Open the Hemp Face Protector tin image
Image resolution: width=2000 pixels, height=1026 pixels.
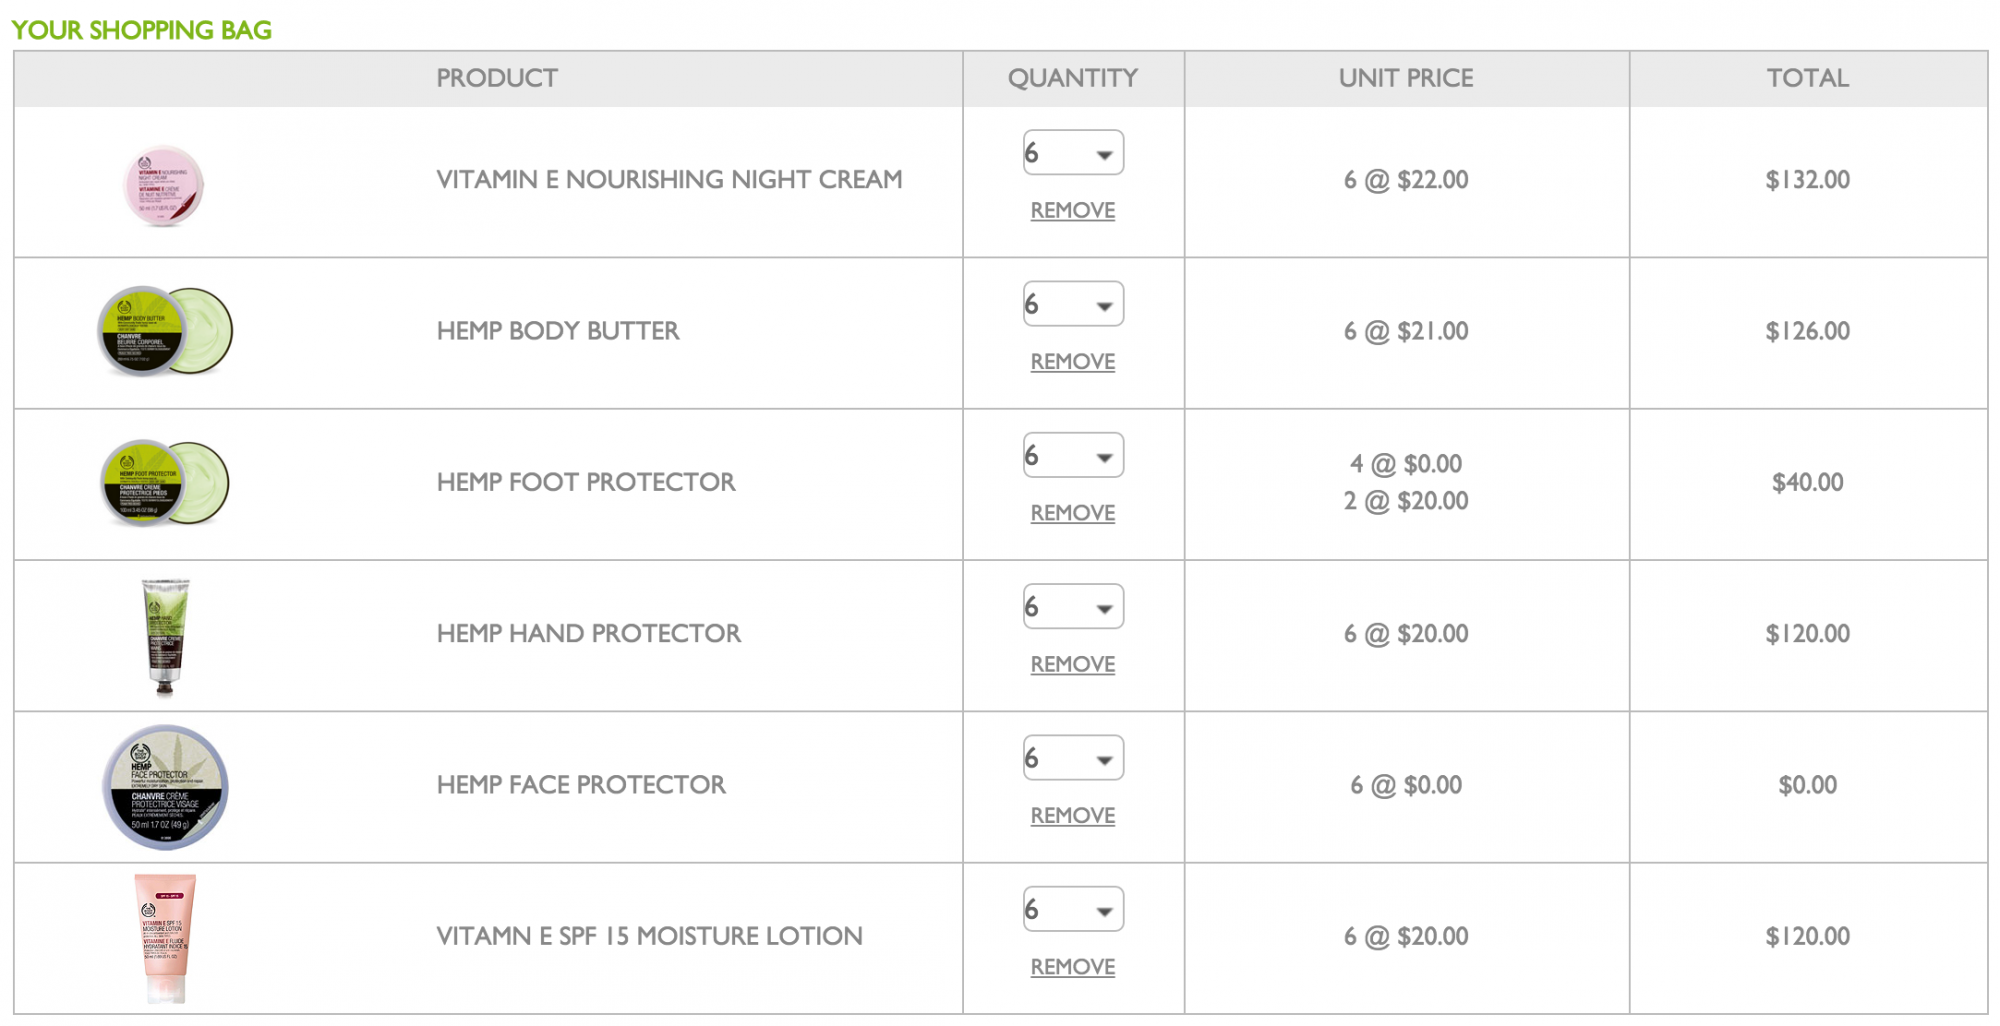pyautogui.click(x=165, y=788)
